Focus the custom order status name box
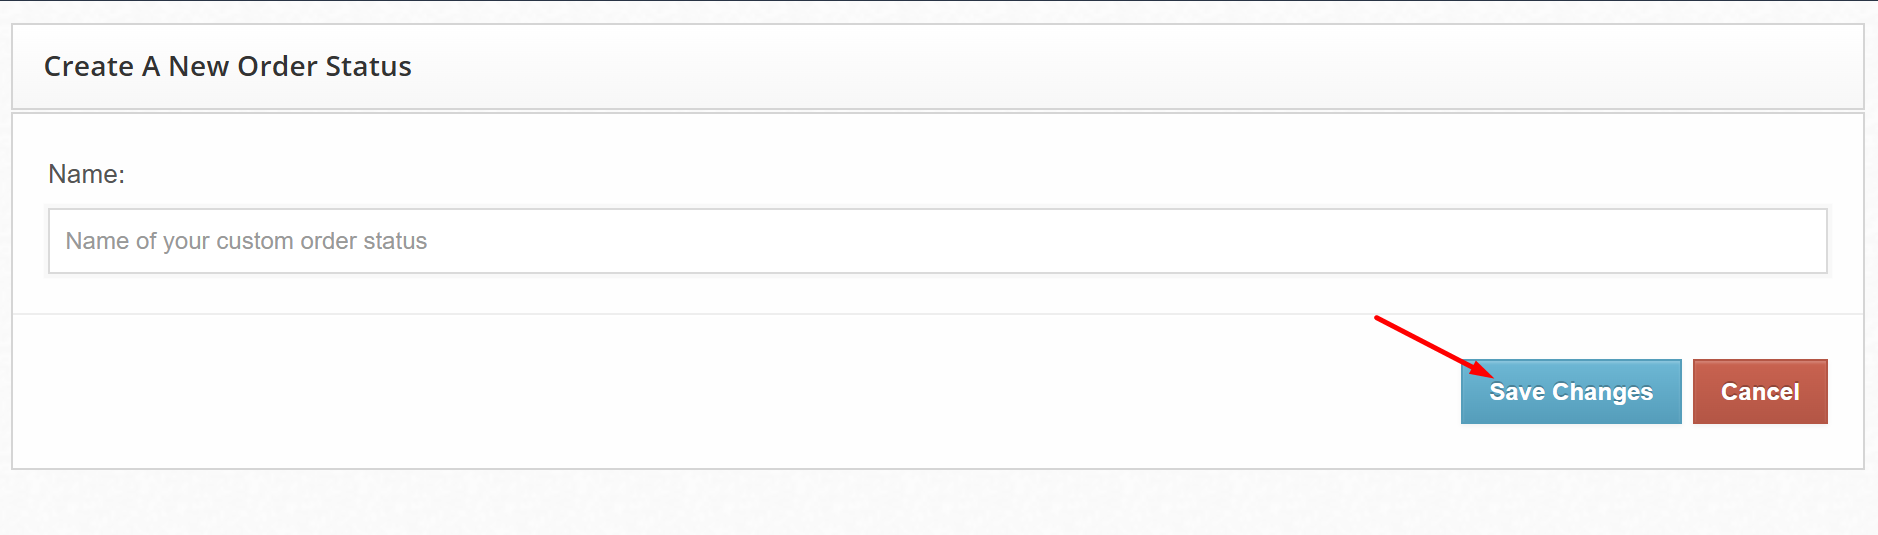This screenshot has width=1878, height=535. tap(937, 241)
